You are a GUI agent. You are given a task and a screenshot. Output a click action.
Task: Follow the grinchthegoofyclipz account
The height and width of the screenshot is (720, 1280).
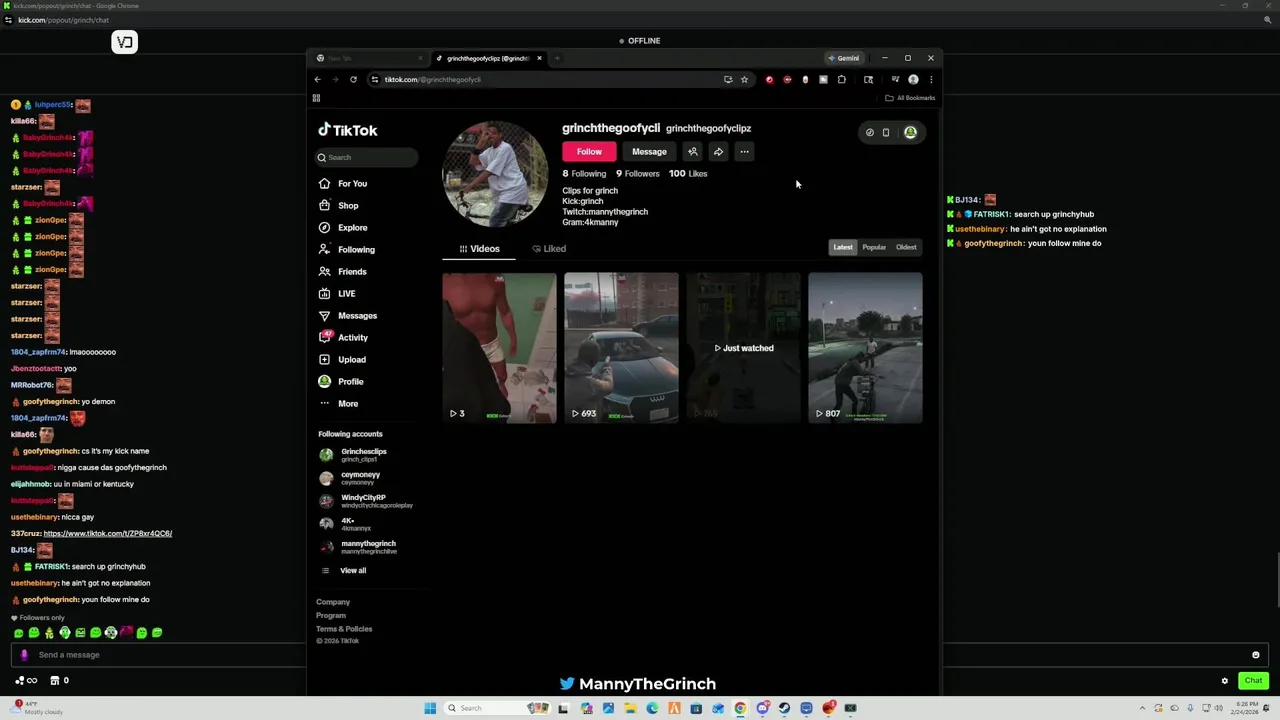(x=589, y=152)
